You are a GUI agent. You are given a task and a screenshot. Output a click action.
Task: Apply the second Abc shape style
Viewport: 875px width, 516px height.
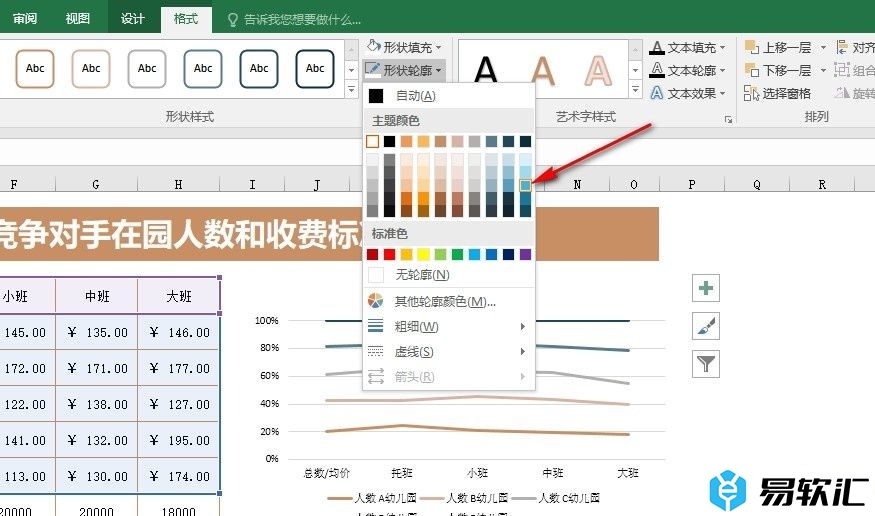click(x=91, y=69)
